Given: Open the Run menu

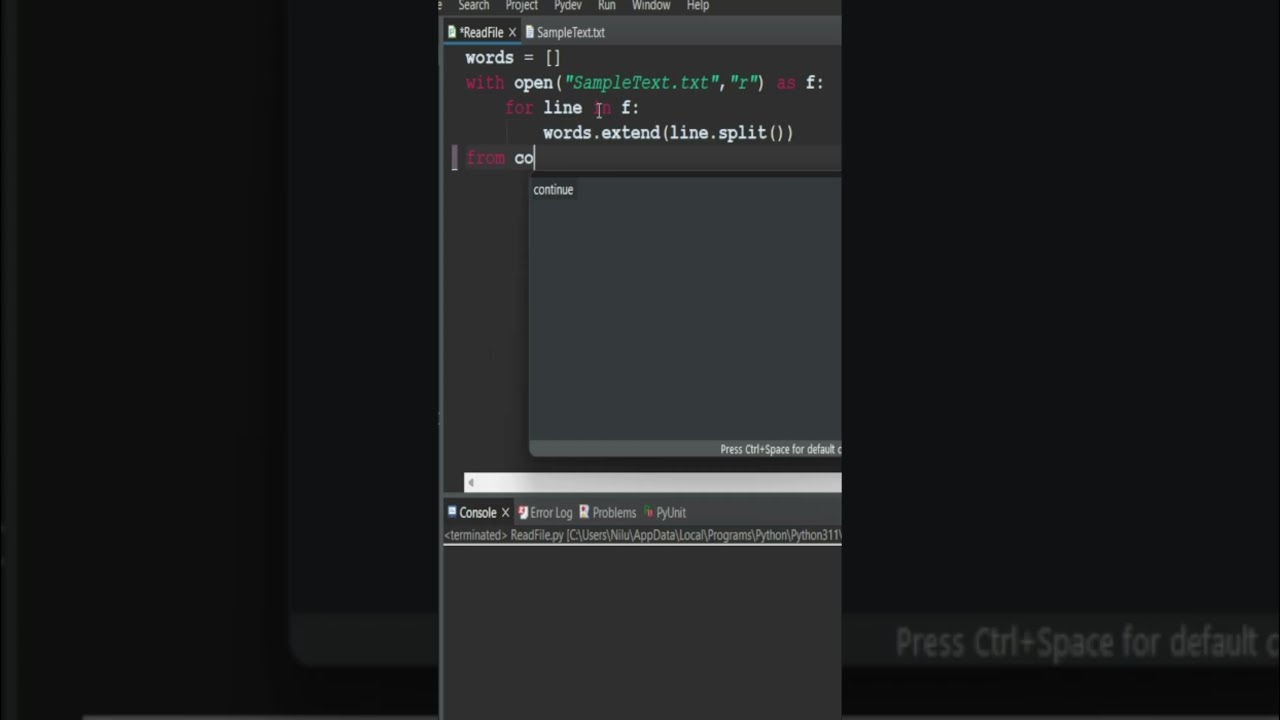Looking at the screenshot, I should pyautogui.click(x=607, y=6).
